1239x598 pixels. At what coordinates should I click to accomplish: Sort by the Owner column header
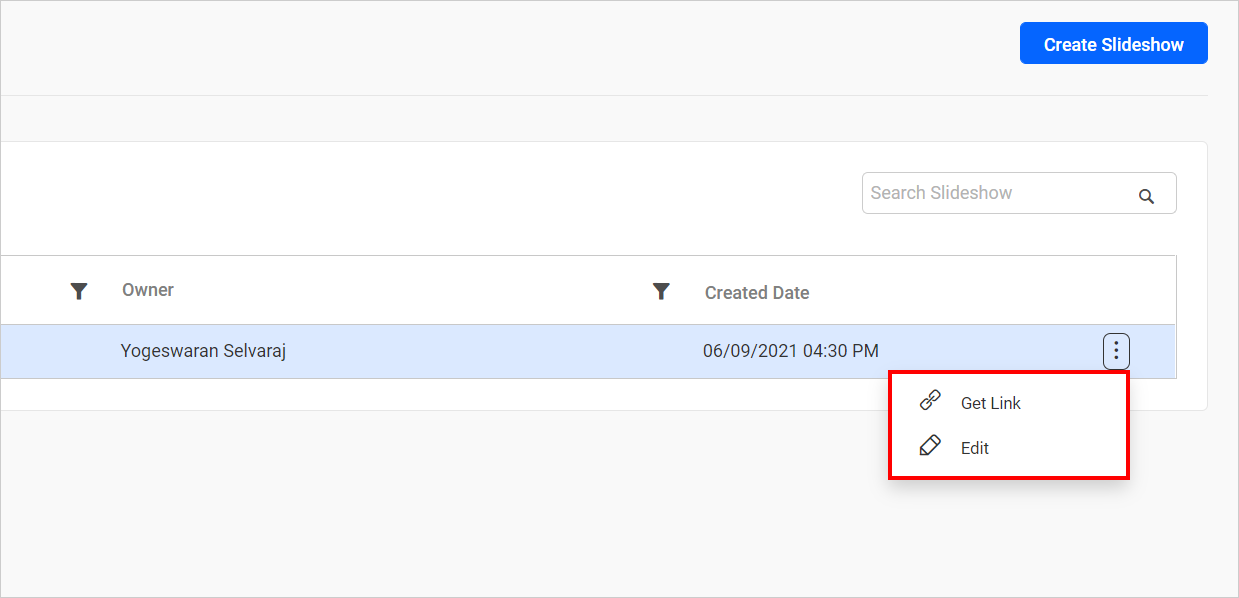point(148,290)
